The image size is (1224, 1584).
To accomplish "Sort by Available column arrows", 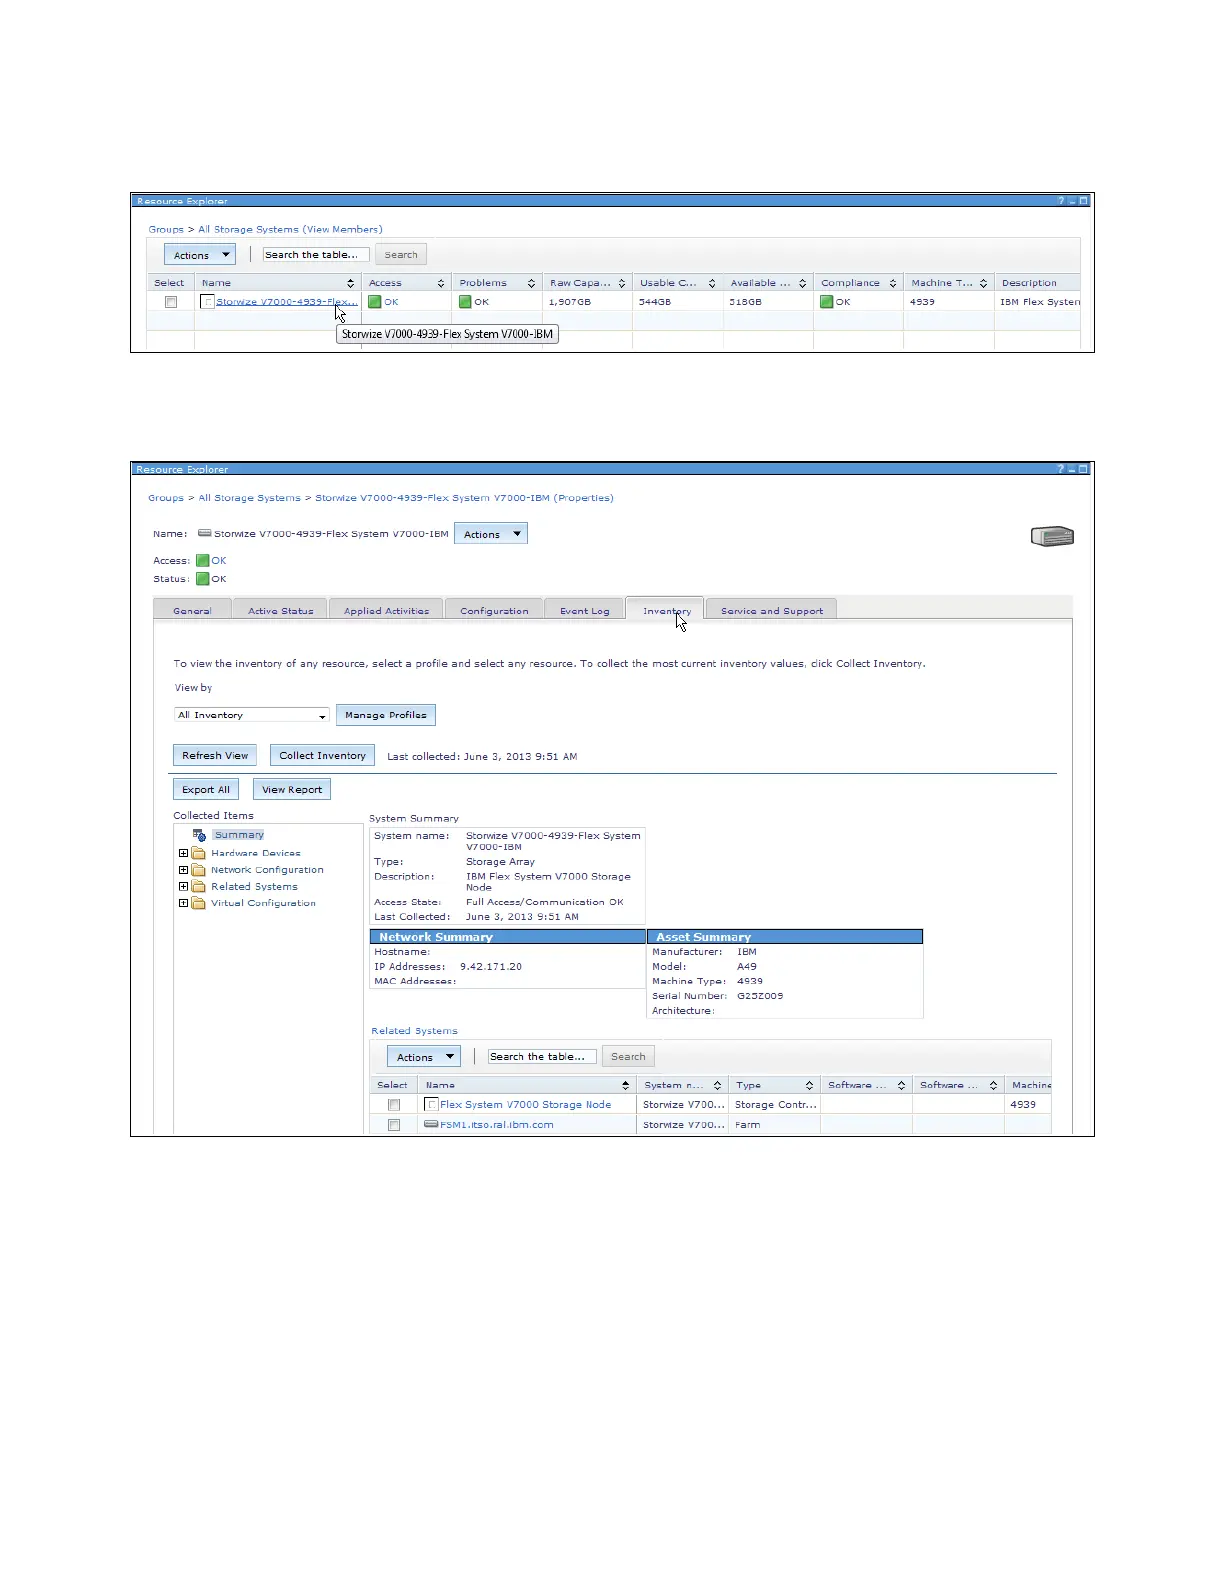I will tap(802, 283).
